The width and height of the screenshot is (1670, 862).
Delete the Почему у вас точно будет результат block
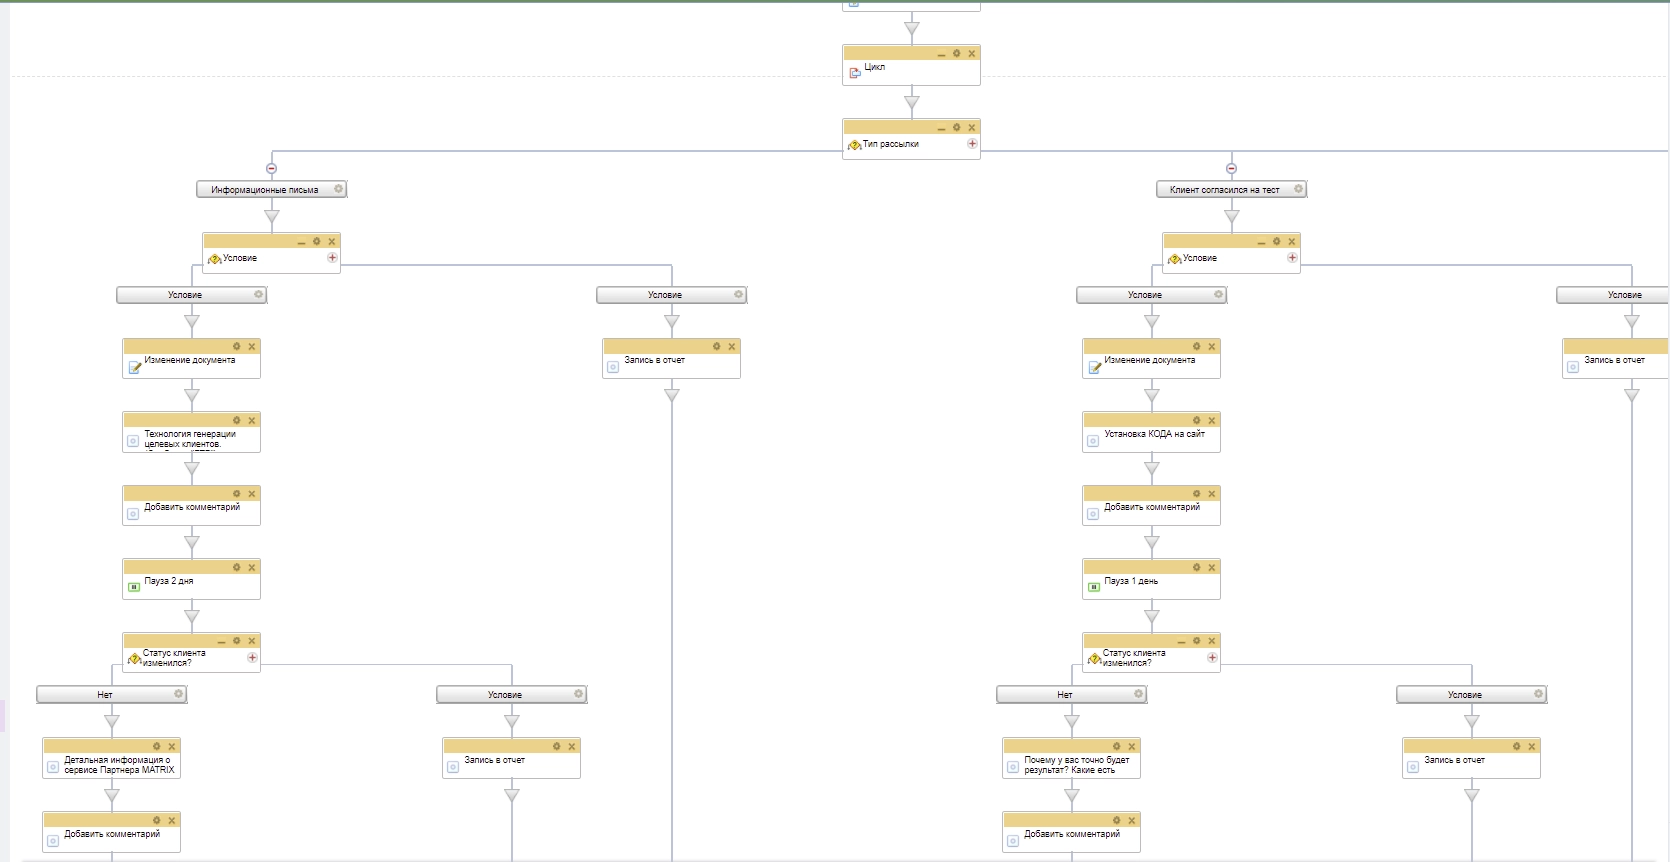1132,747
